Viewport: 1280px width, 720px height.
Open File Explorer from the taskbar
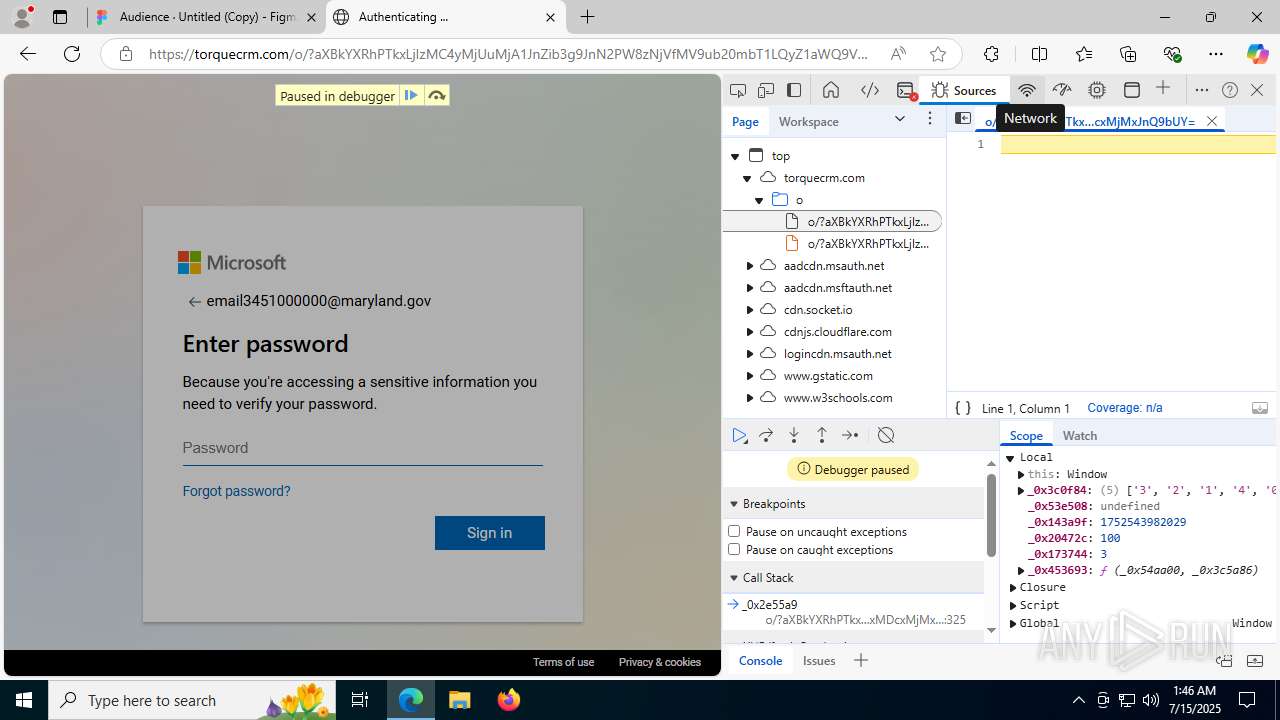(459, 700)
